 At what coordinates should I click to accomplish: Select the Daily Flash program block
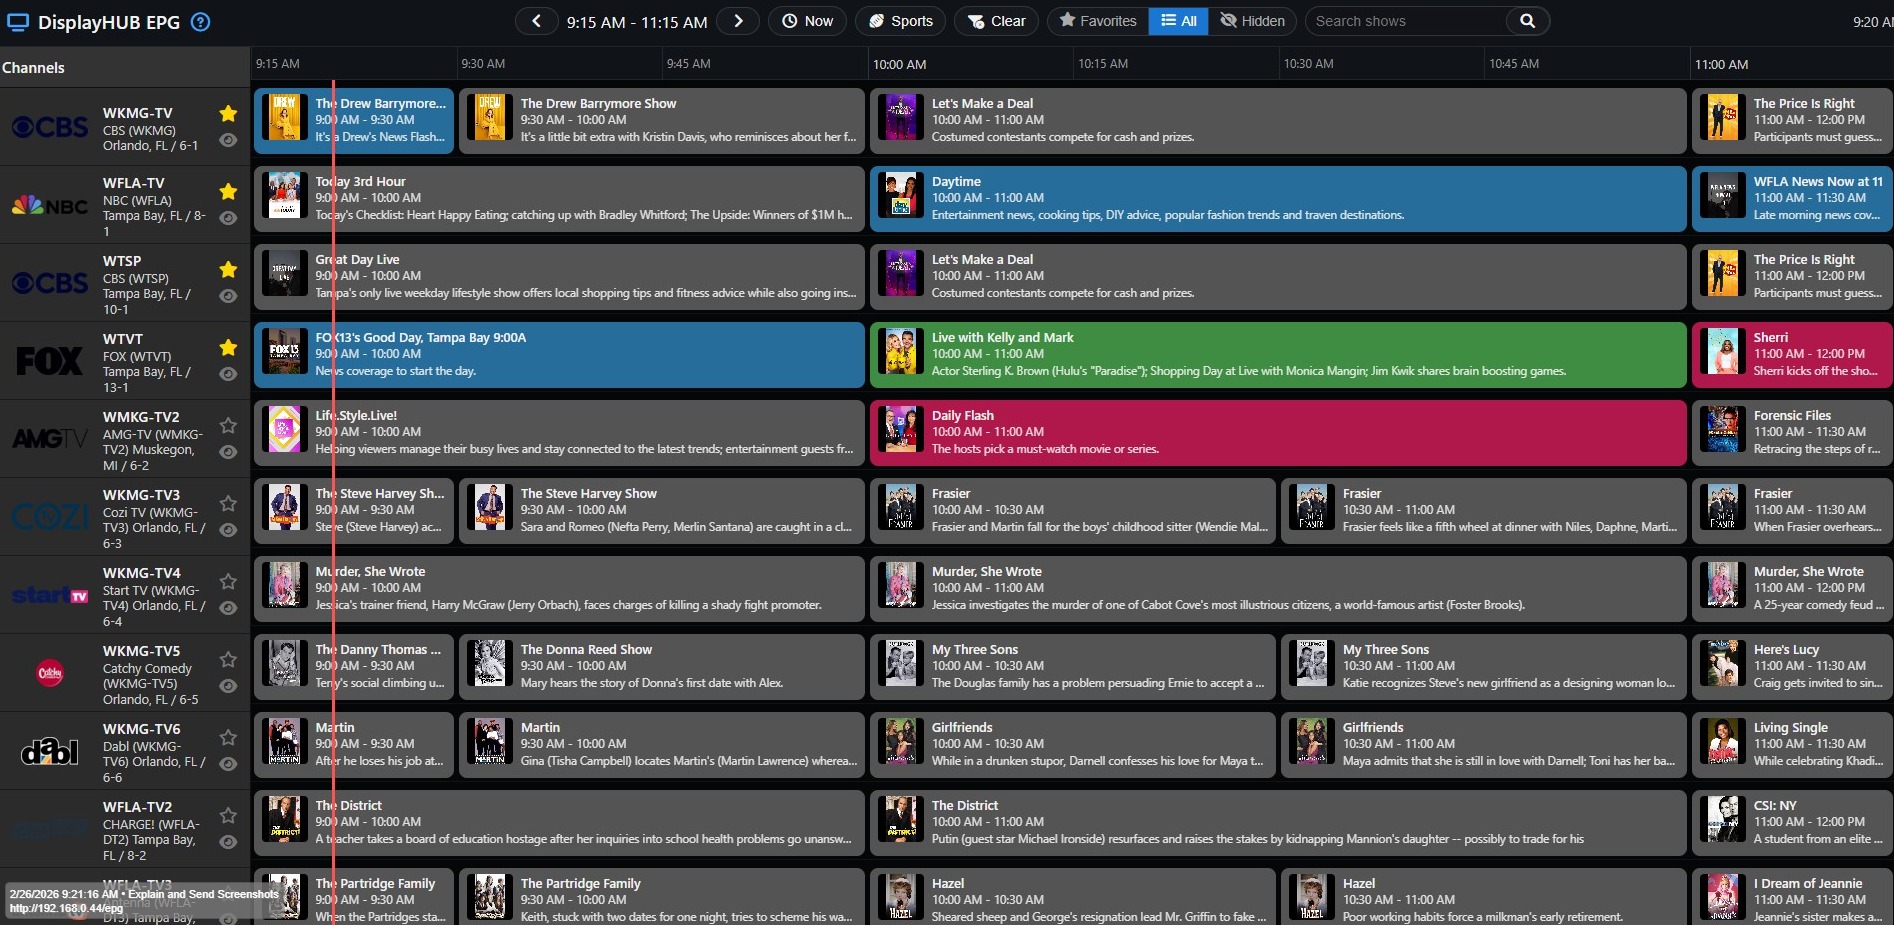coord(1277,432)
